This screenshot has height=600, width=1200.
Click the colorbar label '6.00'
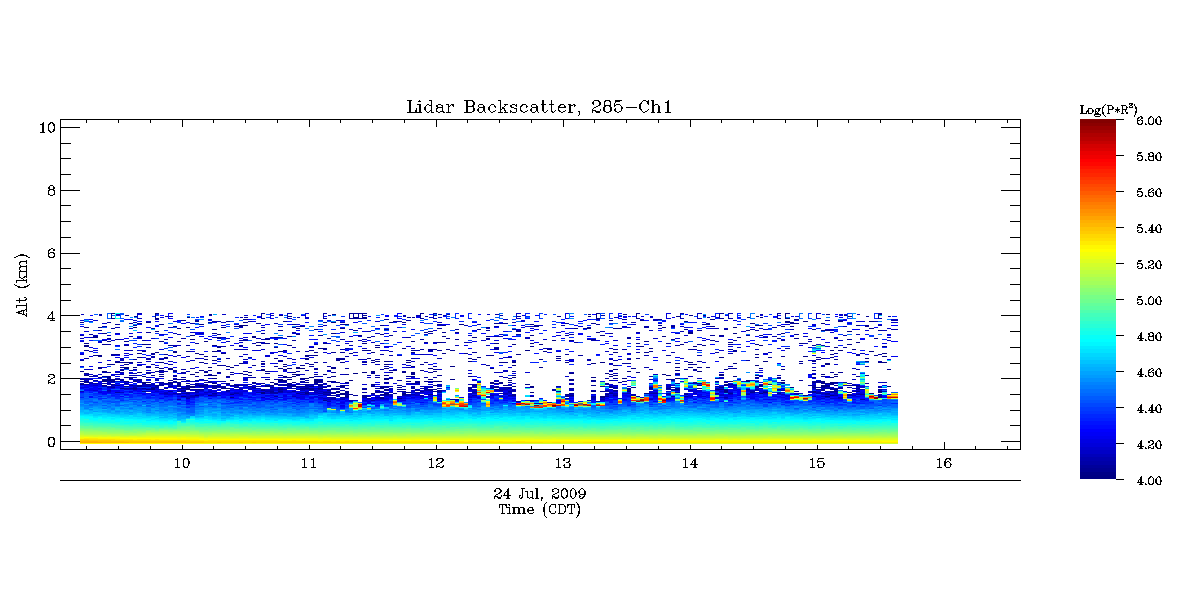1149,121
